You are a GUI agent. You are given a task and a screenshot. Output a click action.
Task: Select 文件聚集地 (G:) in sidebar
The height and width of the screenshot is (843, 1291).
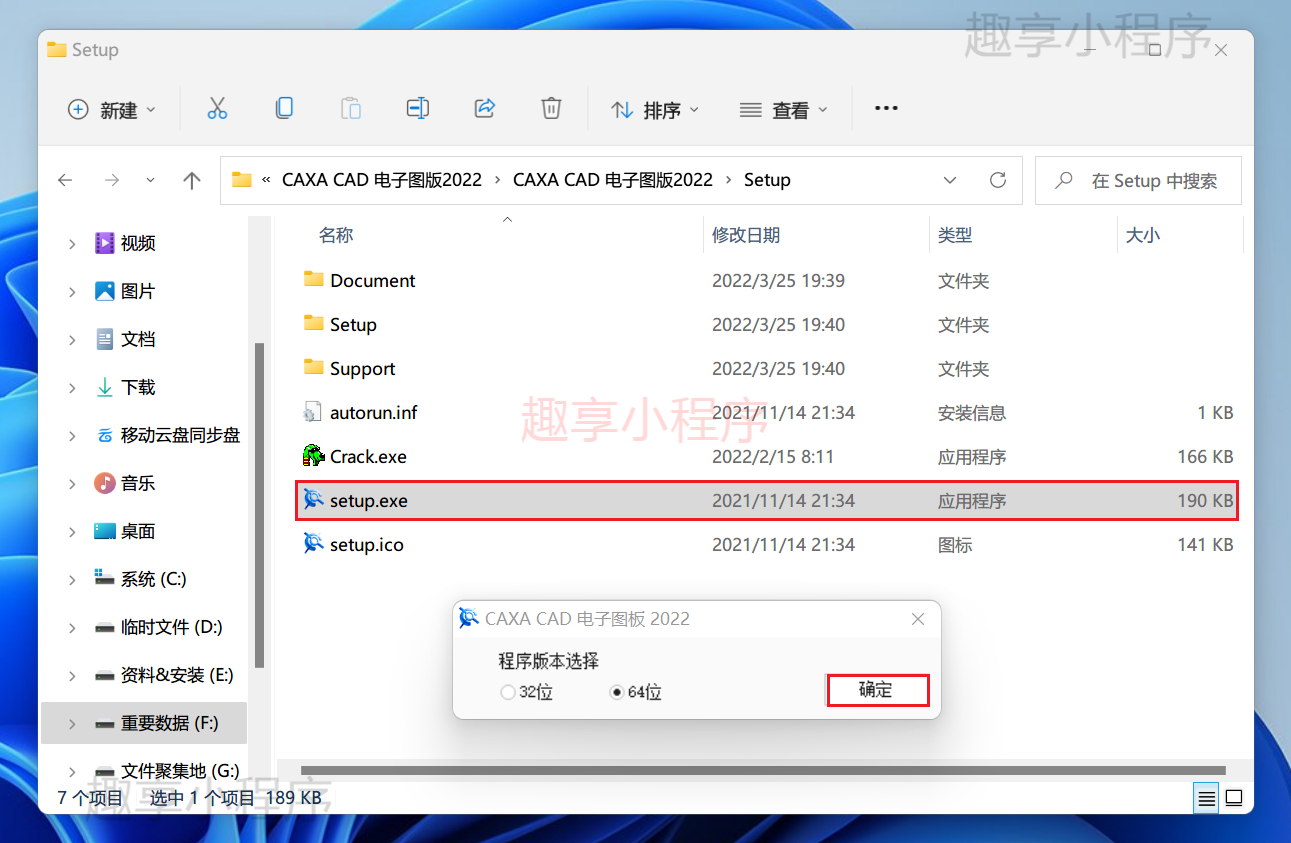click(180, 771)
